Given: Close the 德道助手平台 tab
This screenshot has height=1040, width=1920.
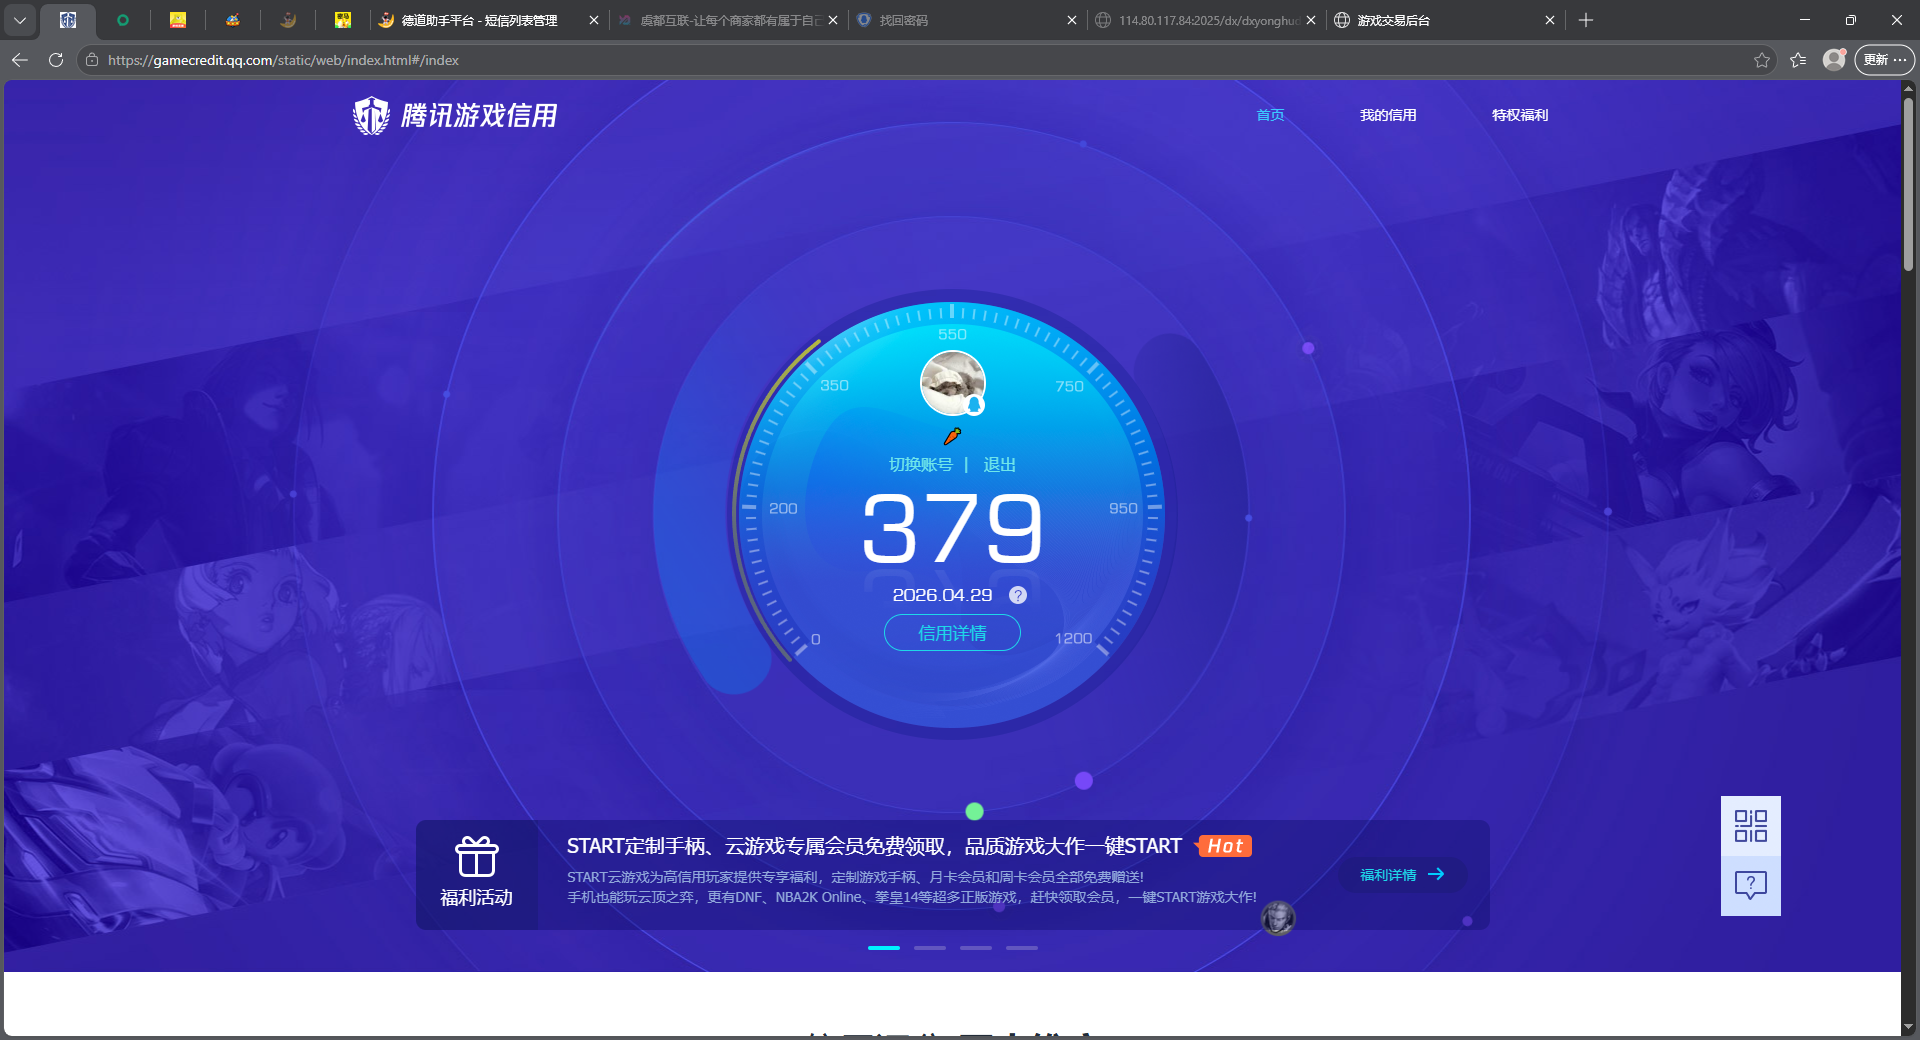Looking at the screenshot, I should click(x=594, y=20).
